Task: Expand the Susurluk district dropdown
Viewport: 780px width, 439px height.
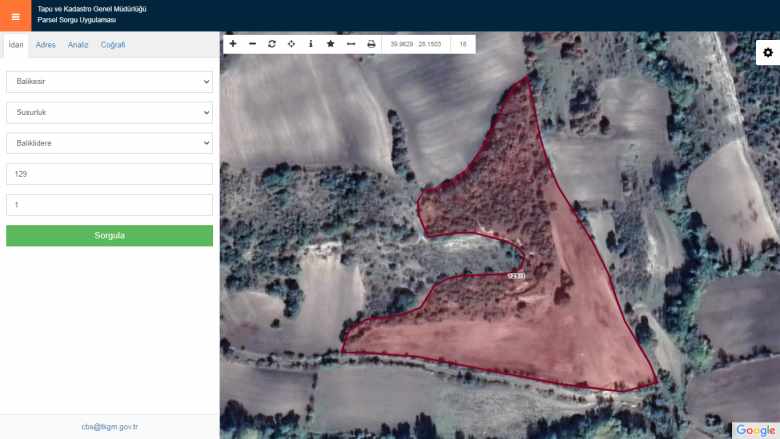Action: [109, 113]
